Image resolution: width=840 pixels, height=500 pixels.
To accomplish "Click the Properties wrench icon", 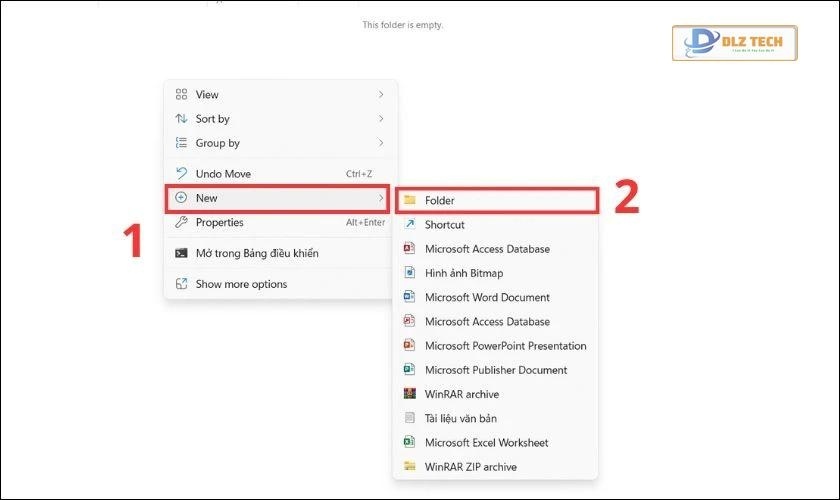I will pyautogui.click(x=181, y=223).
